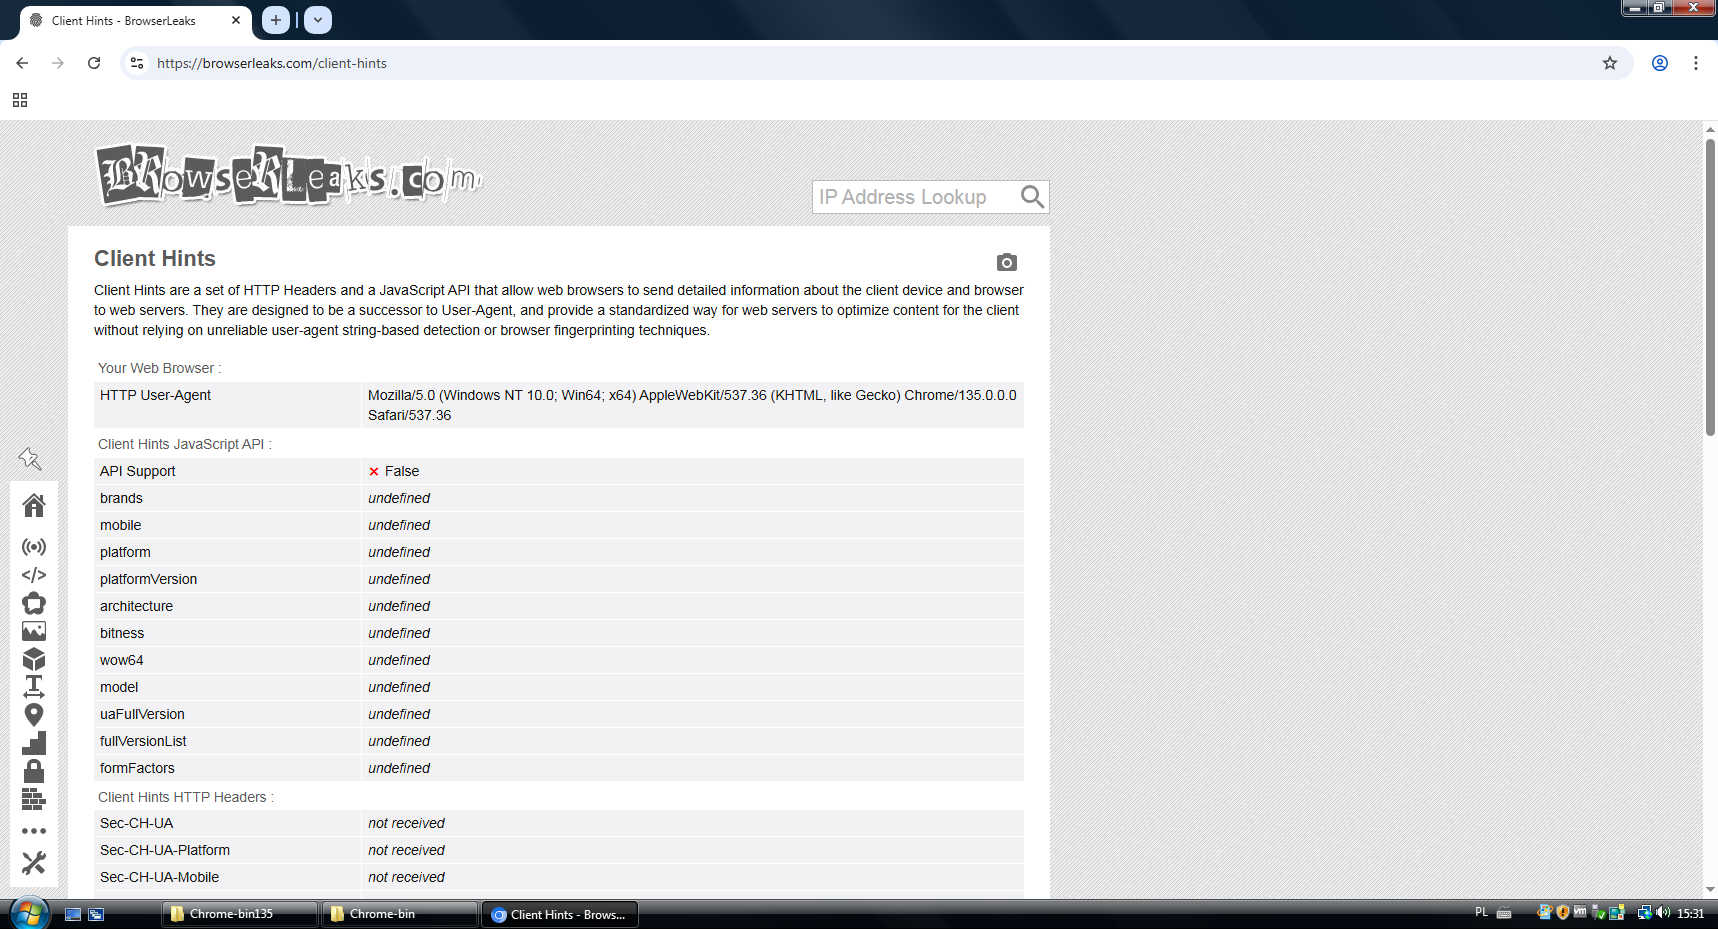Click the magnifier search icon in IP Lookup

coord(1033,197)
